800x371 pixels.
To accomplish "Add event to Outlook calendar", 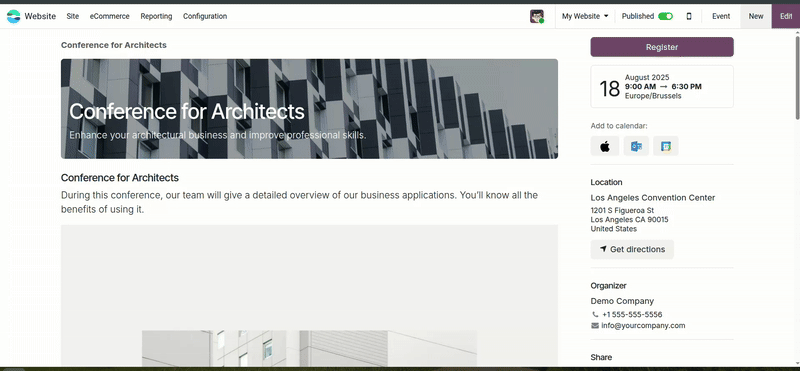I will click(636, 146).
